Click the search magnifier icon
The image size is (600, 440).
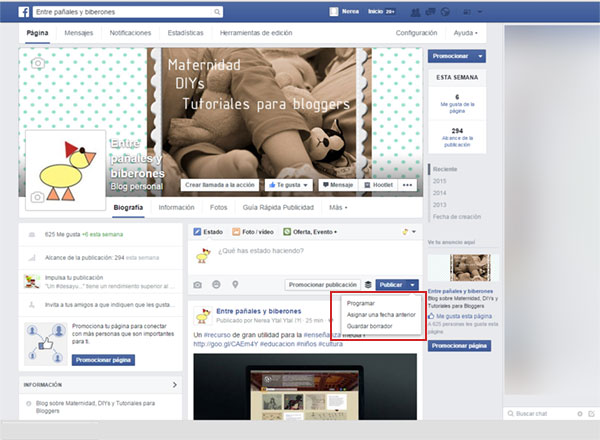point(217,12)
